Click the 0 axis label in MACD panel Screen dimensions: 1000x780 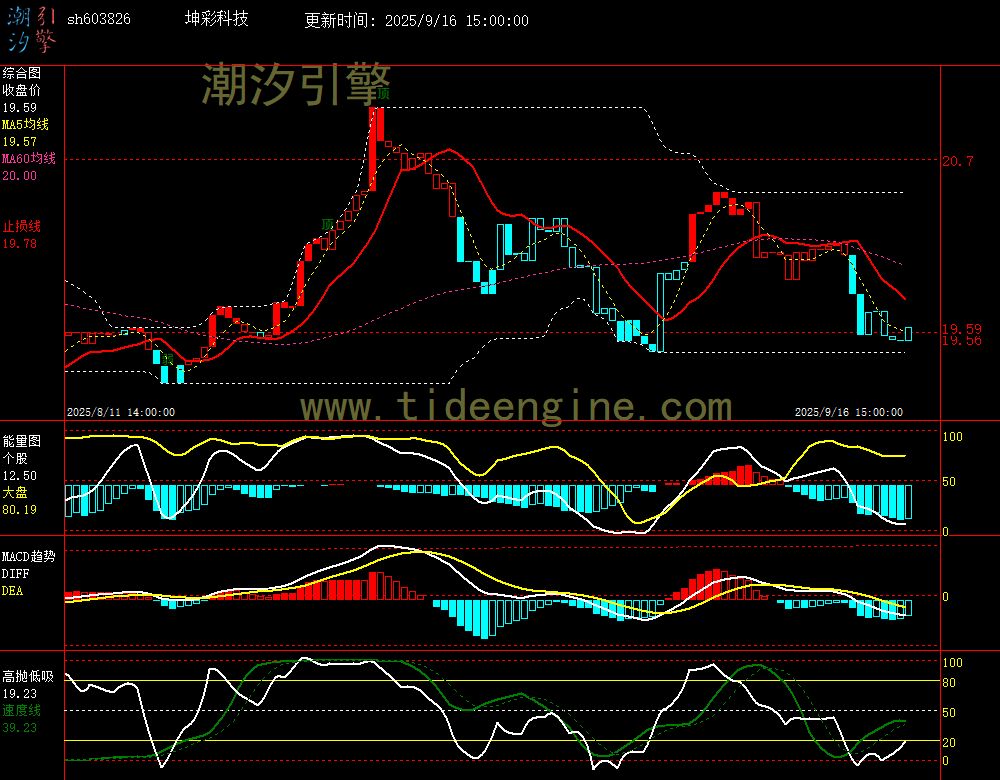pyautogui.click(x=945, y=596)
